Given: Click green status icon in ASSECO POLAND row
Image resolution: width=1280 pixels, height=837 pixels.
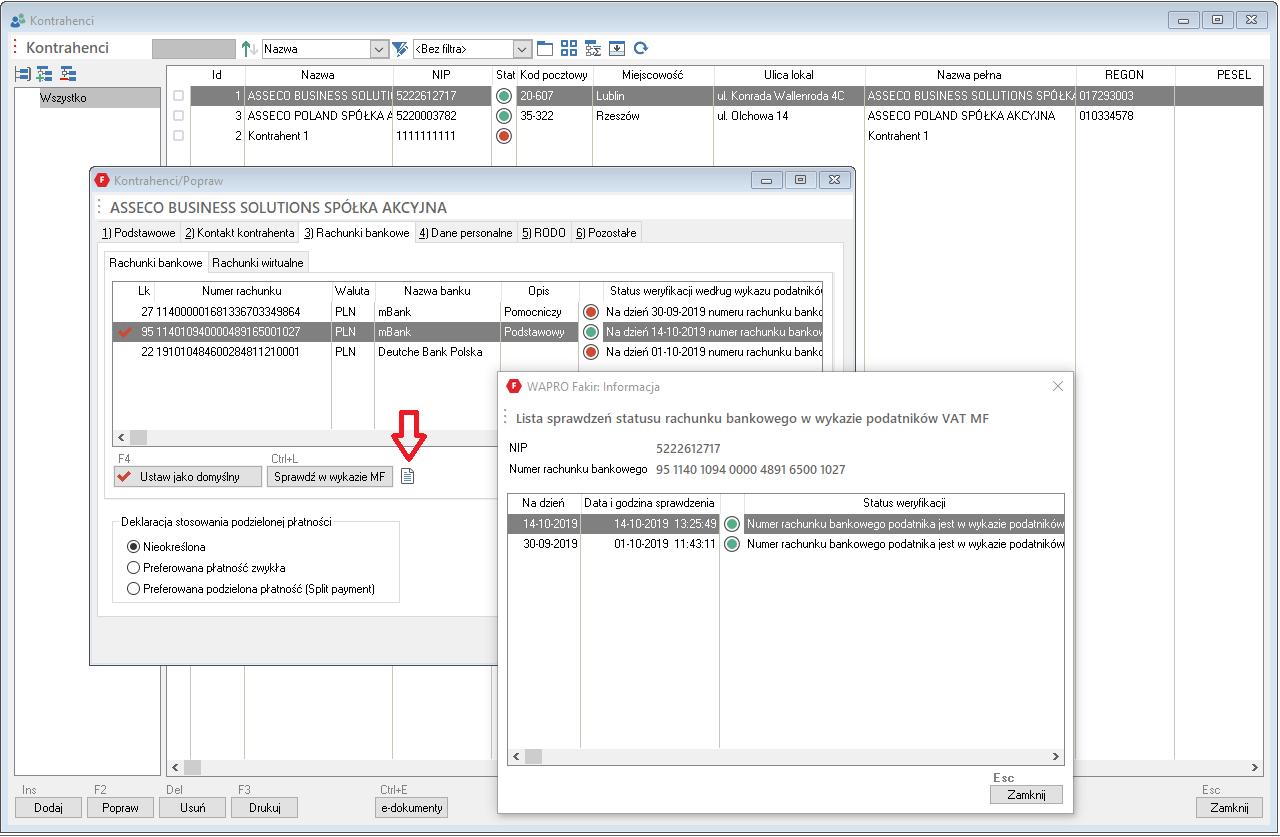Looking at the screenshot, I should [x=504, y=116].
